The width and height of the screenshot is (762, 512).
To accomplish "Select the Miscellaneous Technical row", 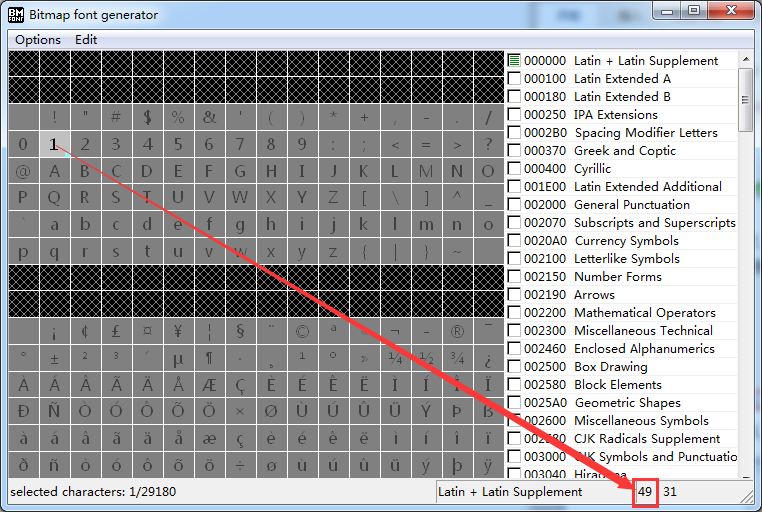I will tap(622, 330).
